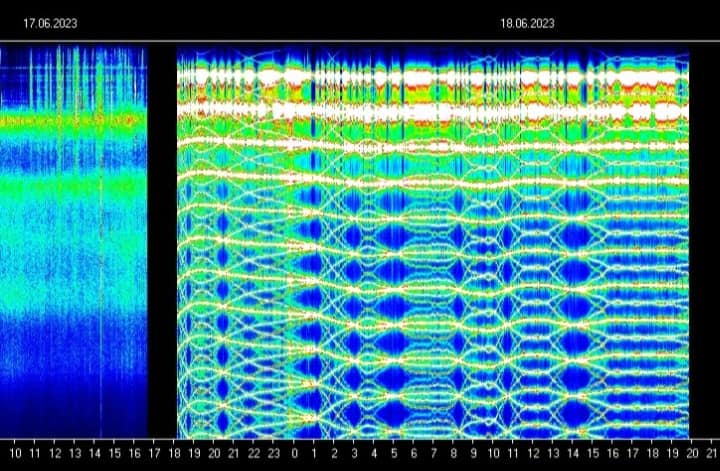Click the hour 1 axis label
The height and width of the screenshot is (471, 720).
click(314, 454)
